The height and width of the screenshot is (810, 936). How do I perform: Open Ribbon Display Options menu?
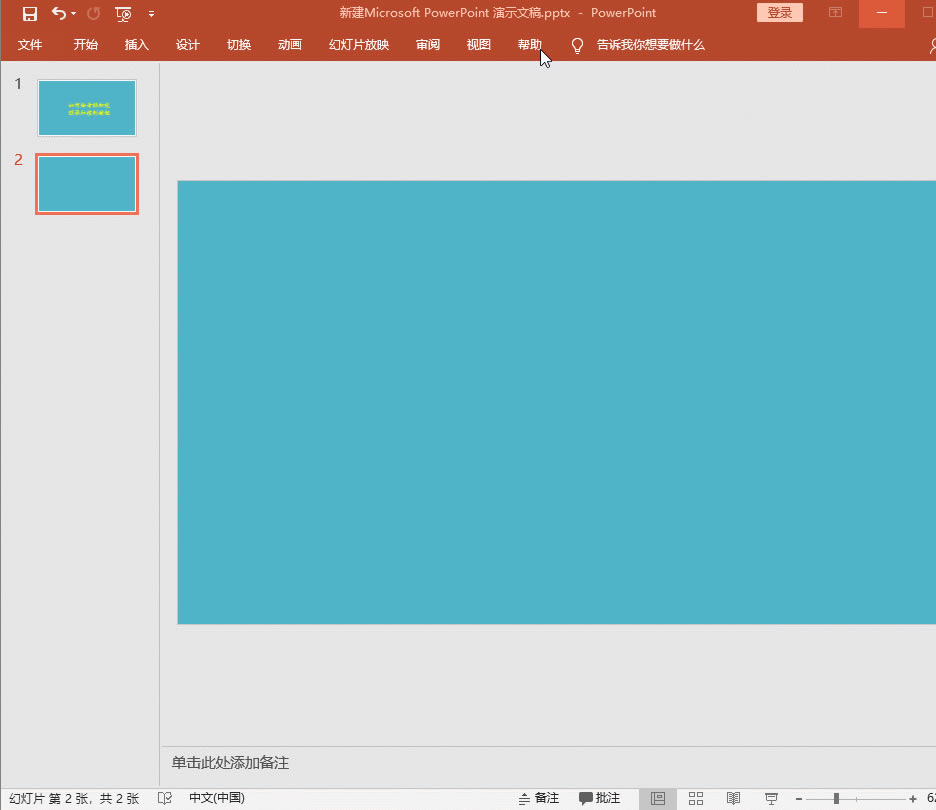[x=835, y=13]
